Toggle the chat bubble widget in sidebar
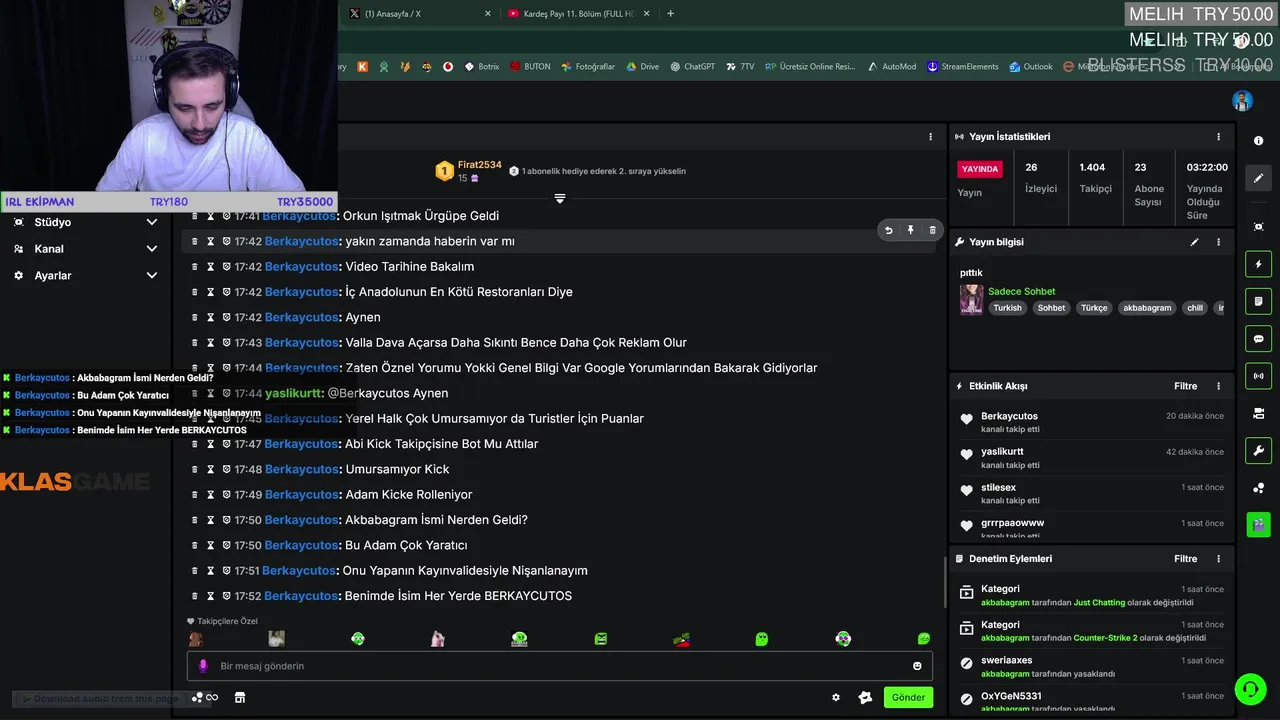This screenshot has width=1280, height=720. [x=1259, y=339]
